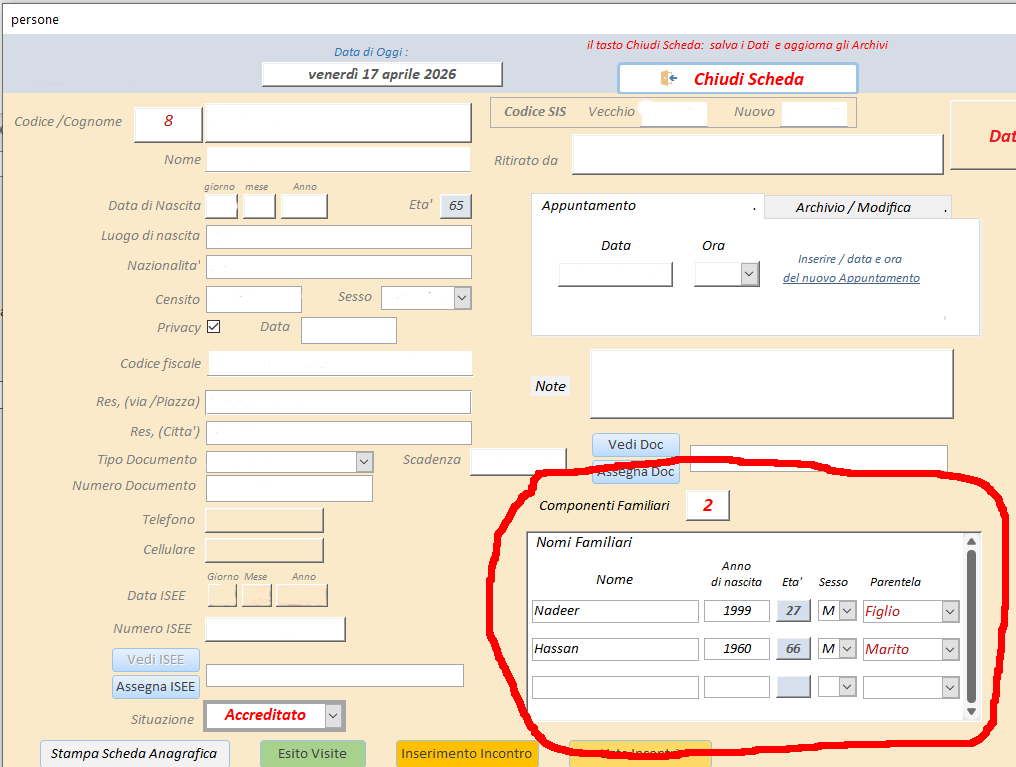Screen dimensions: 1016x767
Task: Open Sesso dropdown for Hassan row
Action: point(847,649)
